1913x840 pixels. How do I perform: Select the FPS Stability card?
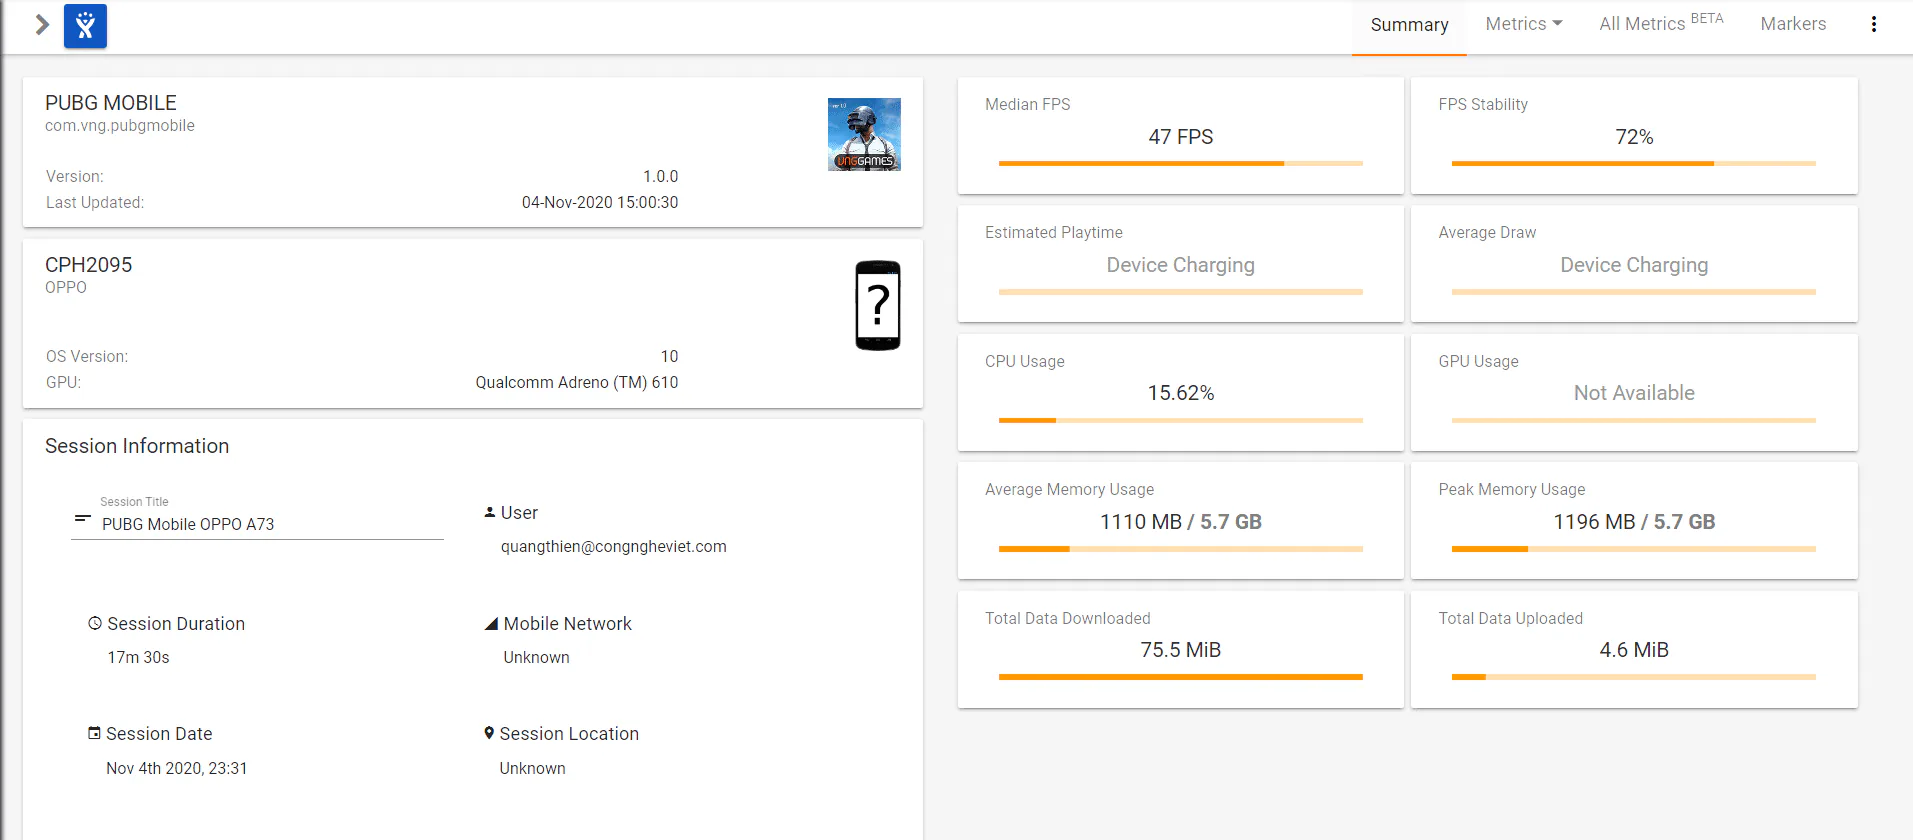click(1634, 136)
